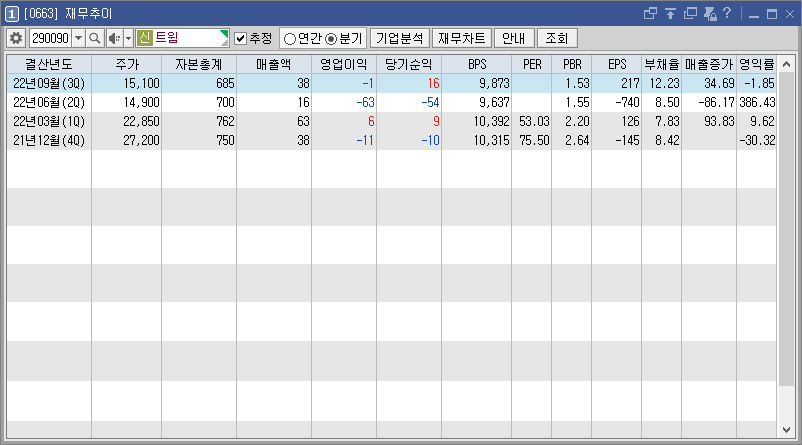Click the 안내 button
Image resolution: width=802 pixels, height=445 pixels.
(x=514, y=38)
